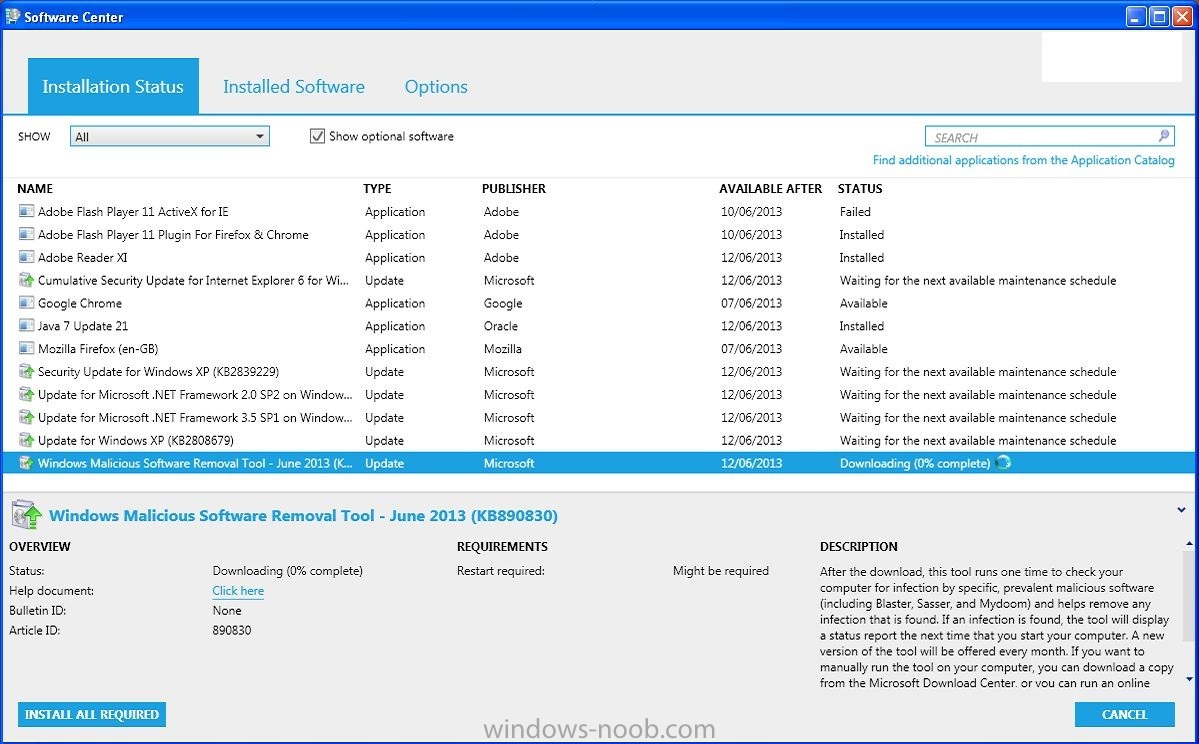Click the Google publisher cell
This screenshot has height=744, width=1199.
[x=503, y=303]
